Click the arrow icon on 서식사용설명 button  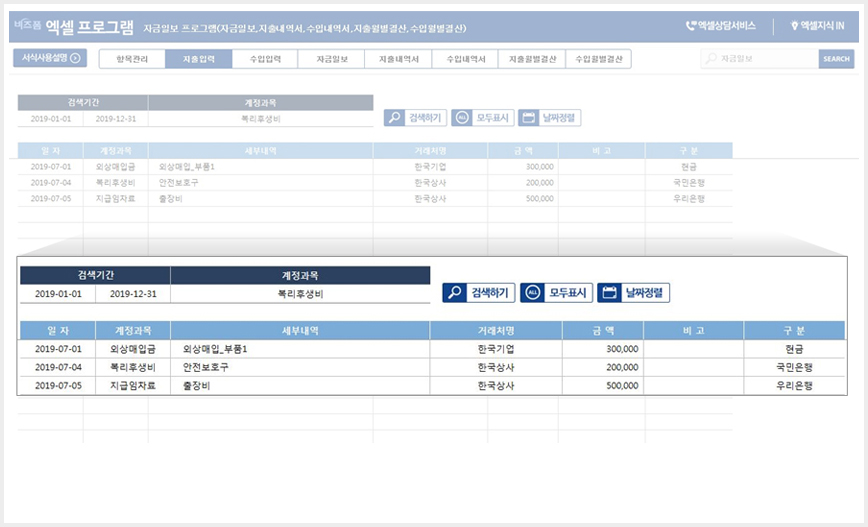click(75, 58)
